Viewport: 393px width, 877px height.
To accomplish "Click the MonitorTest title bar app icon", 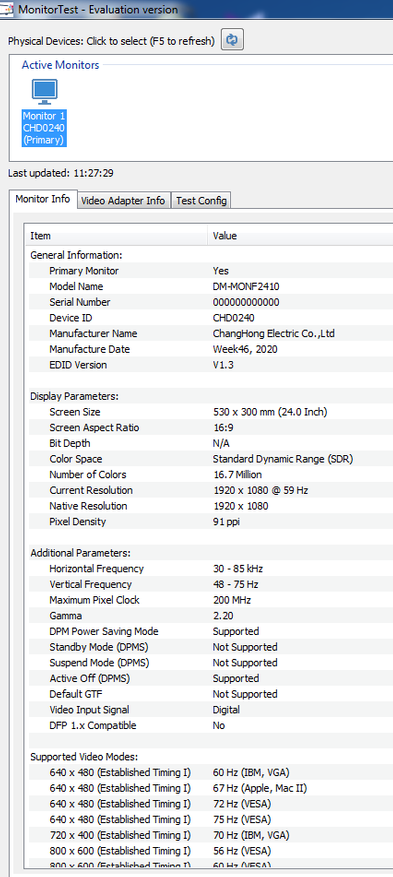I will 6,9.
